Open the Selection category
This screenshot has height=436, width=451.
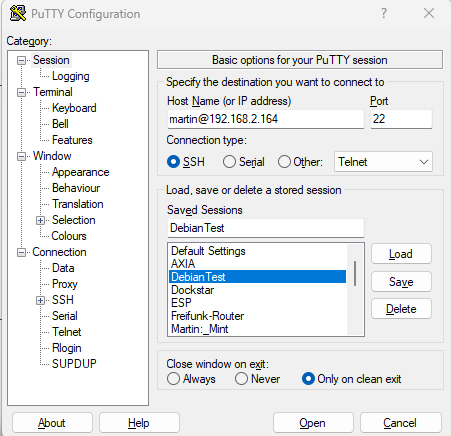point(74,220)
